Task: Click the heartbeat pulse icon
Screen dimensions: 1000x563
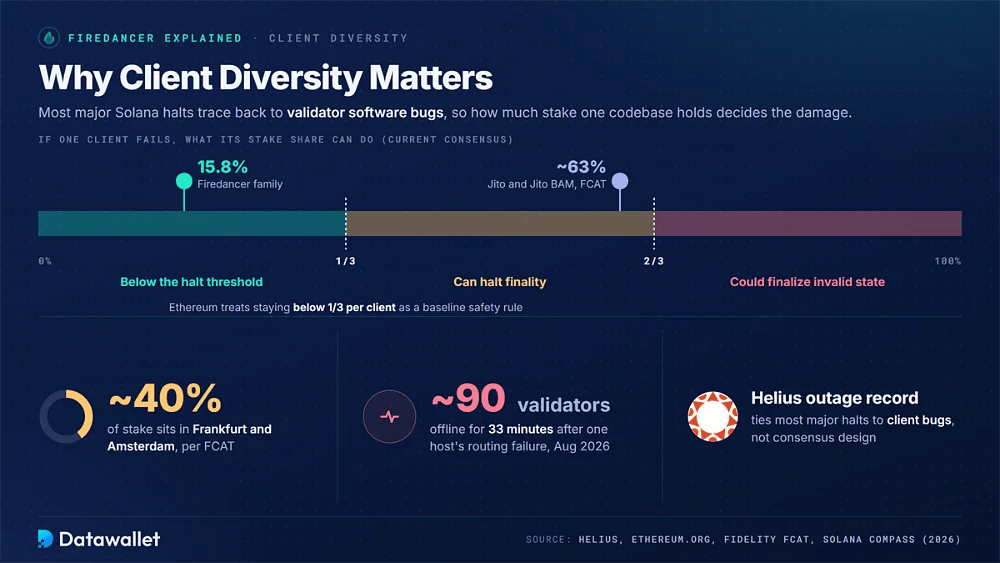Action: coord(390,416)
